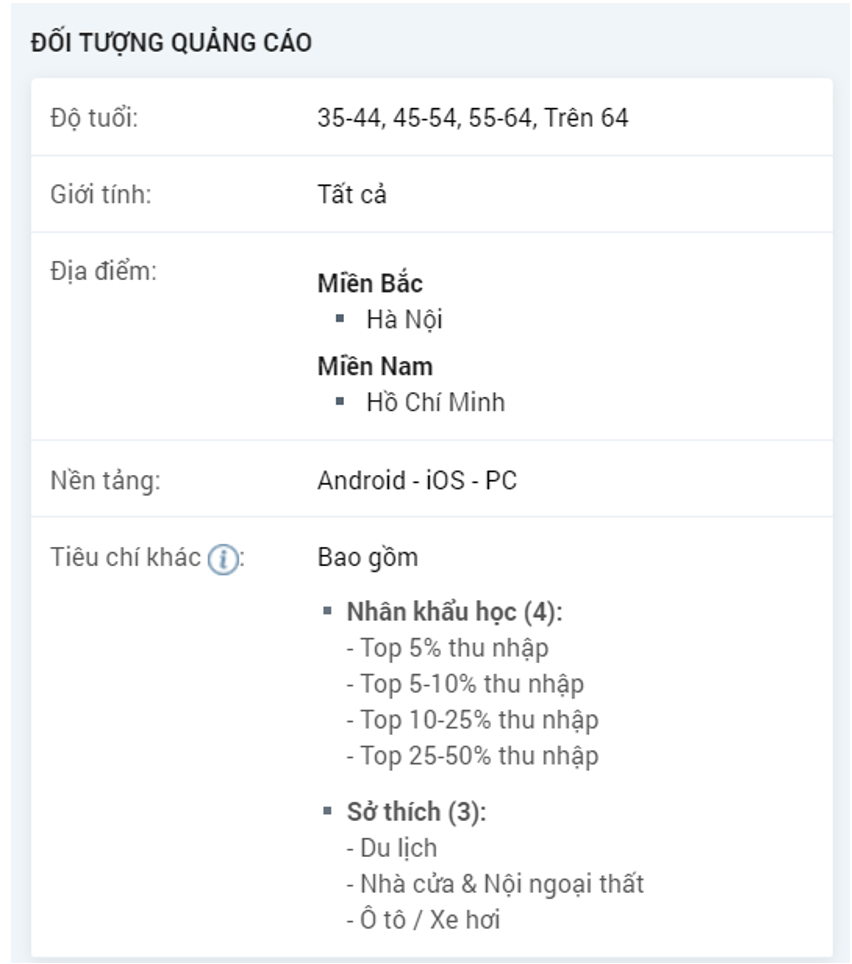Select the Android - iOS - PC value
852x964 pixels.
tap(417, 480)
